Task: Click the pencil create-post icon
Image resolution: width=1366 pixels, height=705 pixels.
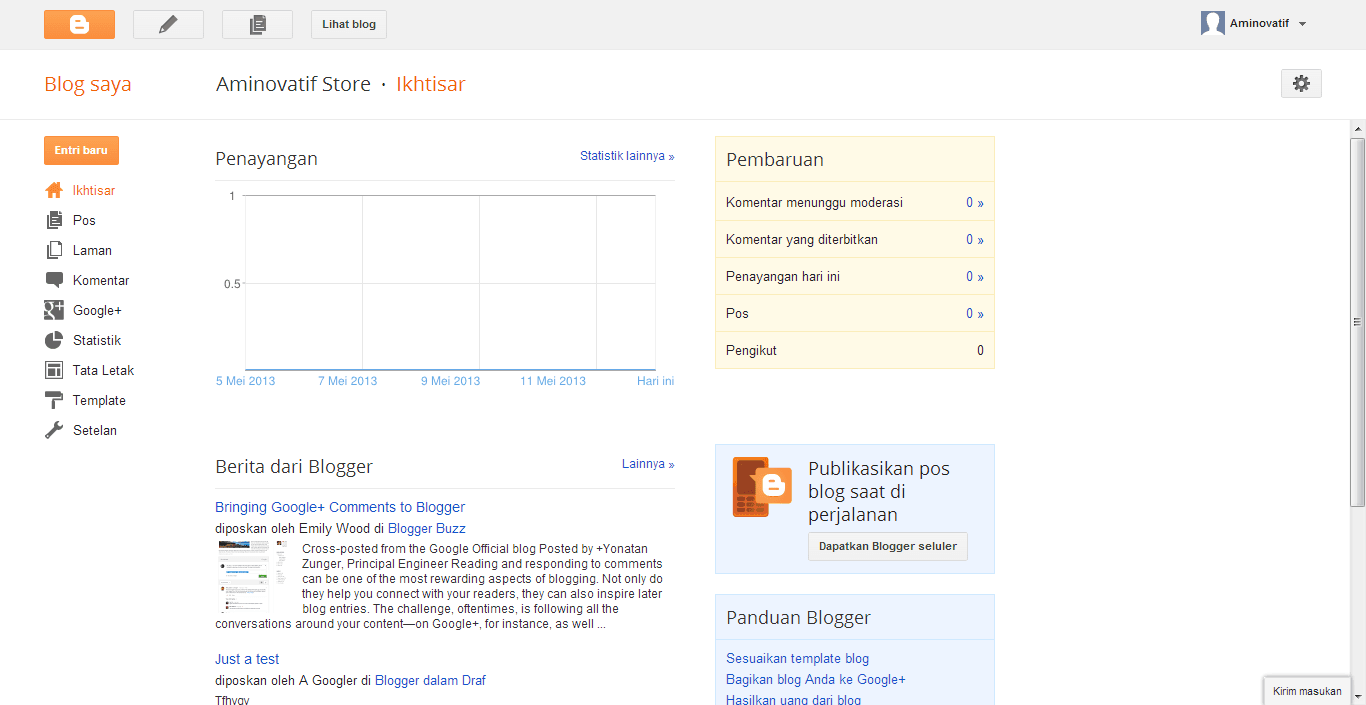Action: [168, 24]
